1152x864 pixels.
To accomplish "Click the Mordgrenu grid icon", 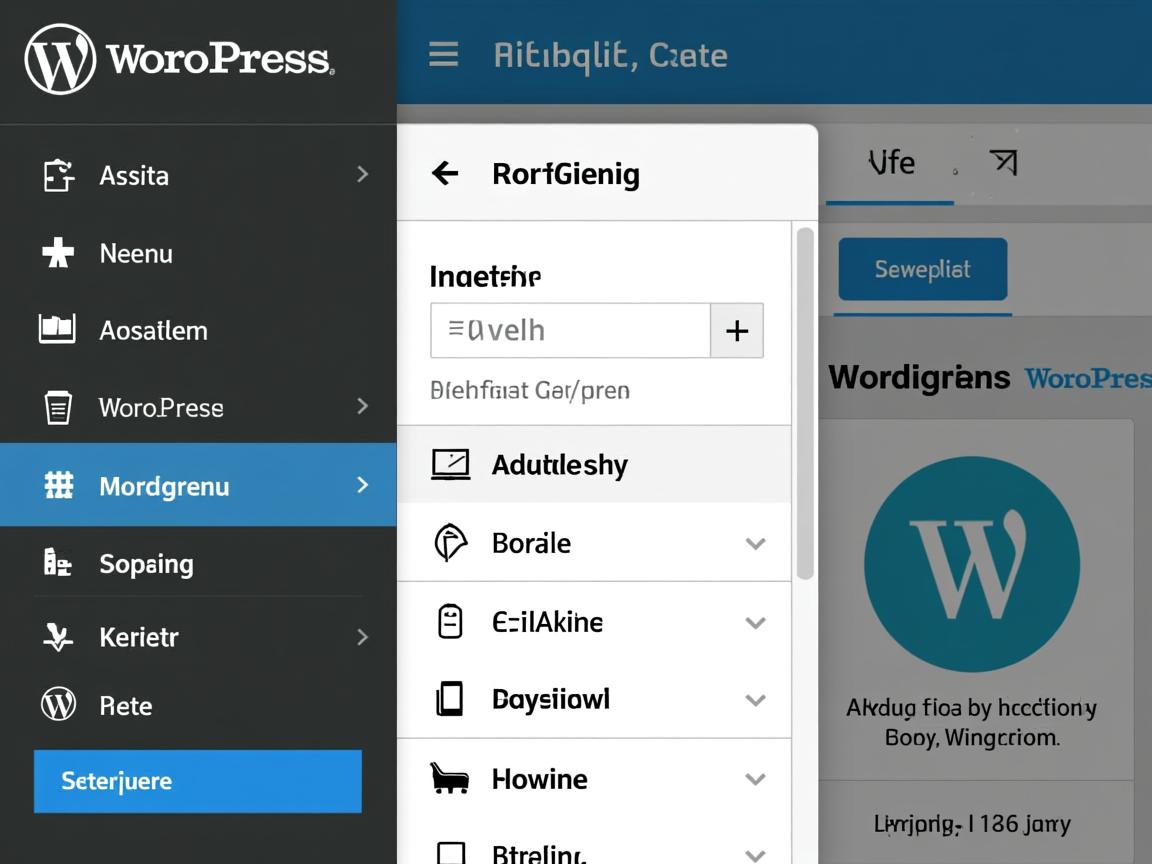I will (x=59, y=486).
